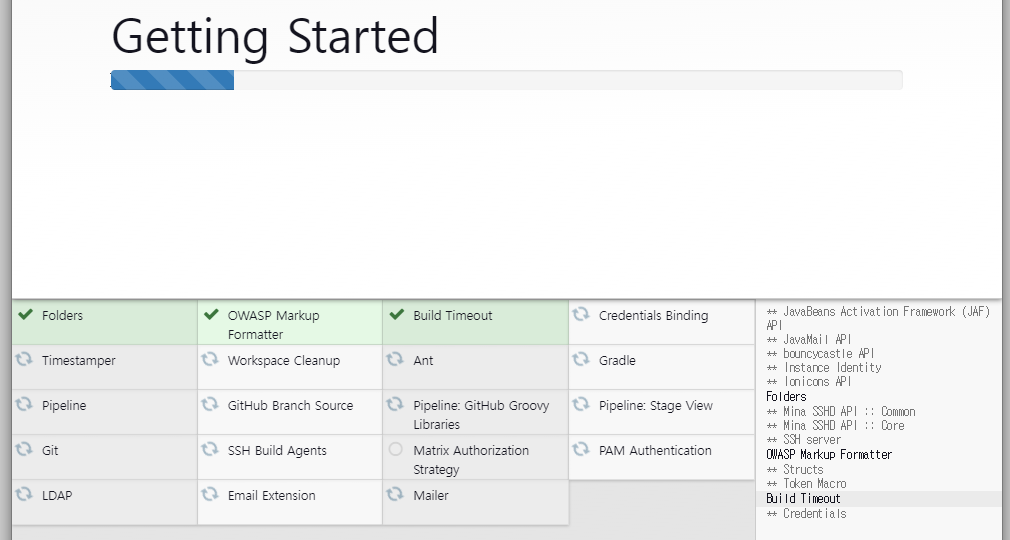
Task: Click the refresh icon next to LDAP
Action: (x=24, y=494)
